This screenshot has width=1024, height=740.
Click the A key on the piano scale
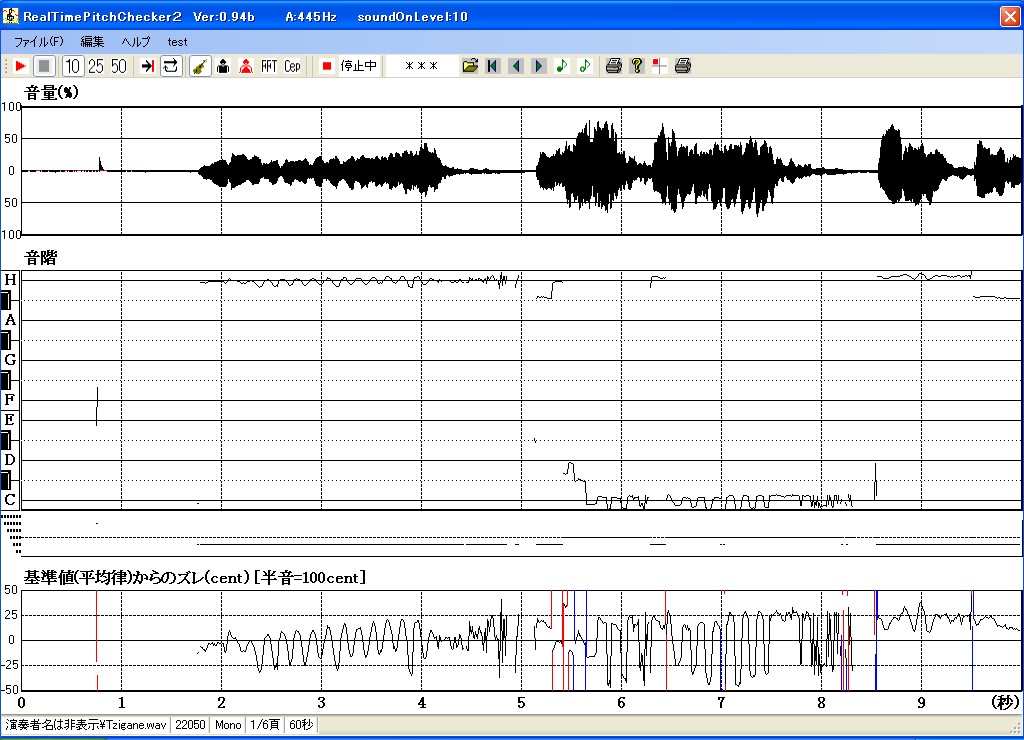click(x=10, y=320)
